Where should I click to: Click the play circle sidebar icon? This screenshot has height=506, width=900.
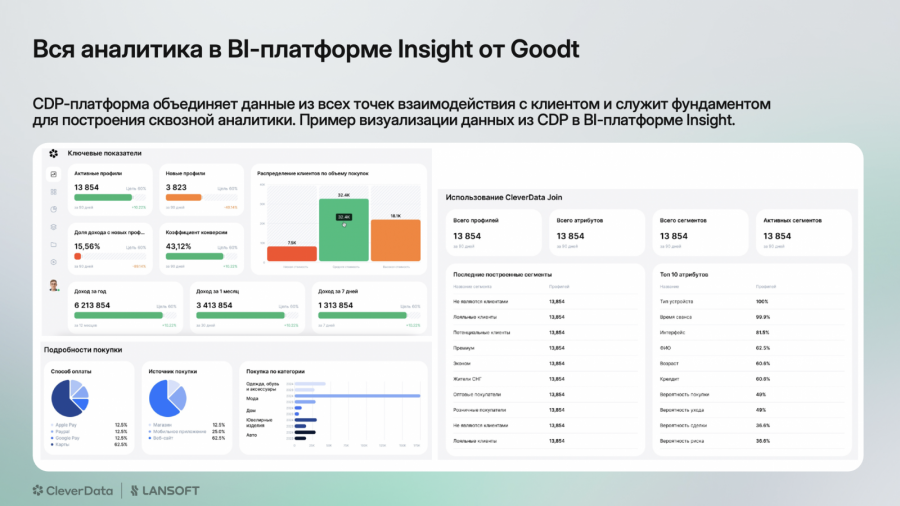(x=53, y=262)
